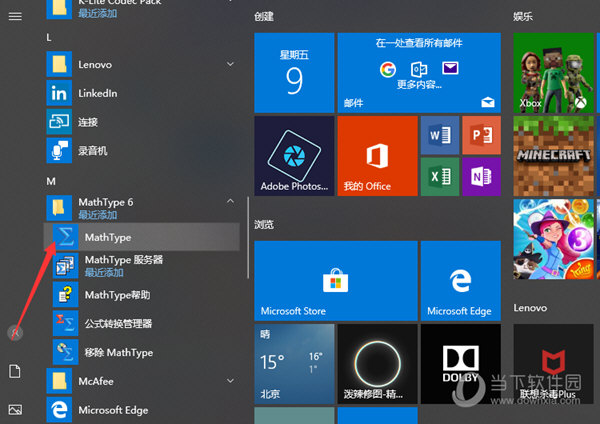The height and width of the screenshot is (424, 600).
Task: Launch MathType 服务器 entry
Action: click(x=142, y=266)
